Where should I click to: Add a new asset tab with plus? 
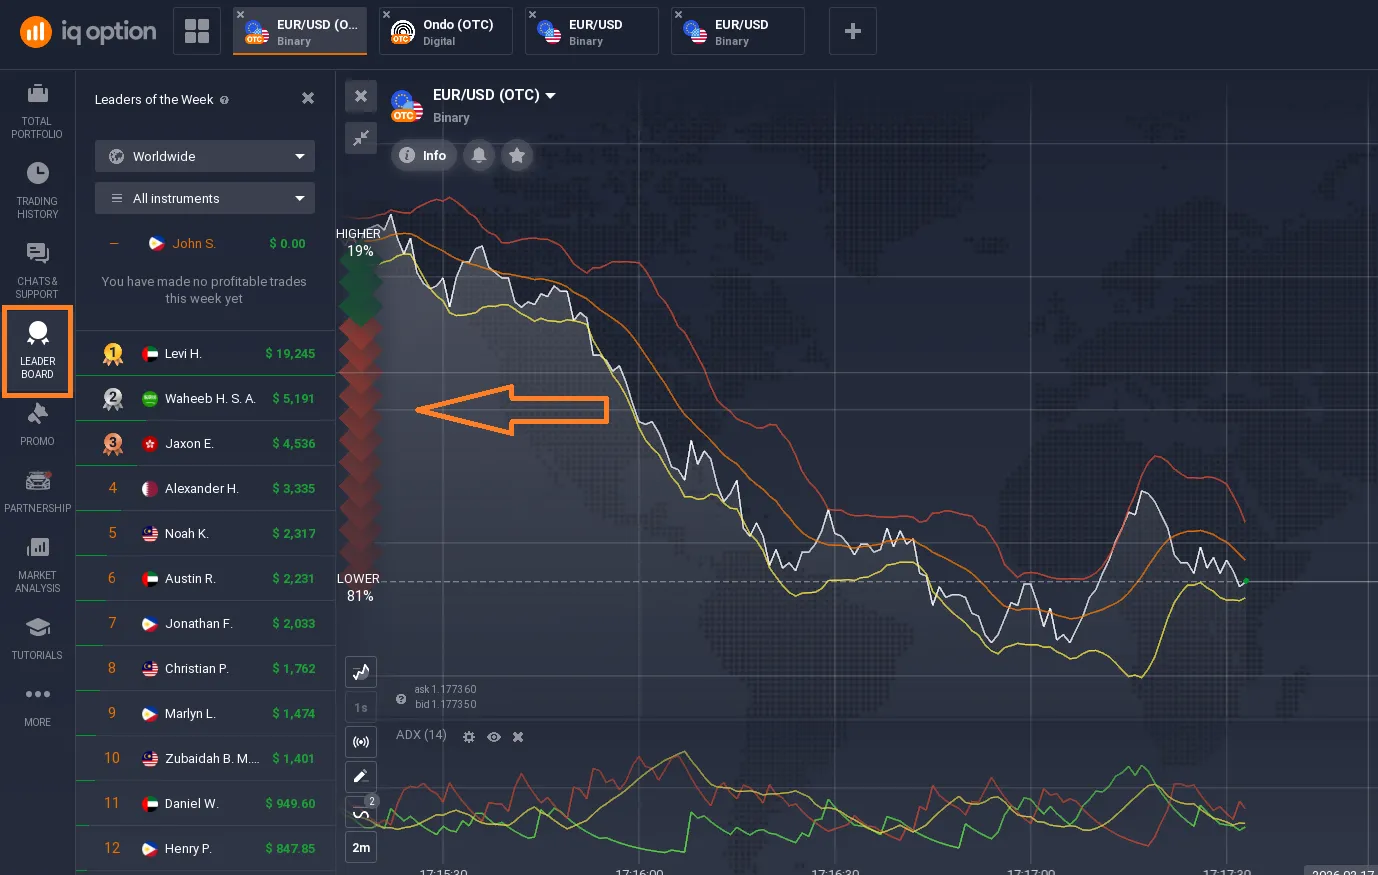[852, 32]
